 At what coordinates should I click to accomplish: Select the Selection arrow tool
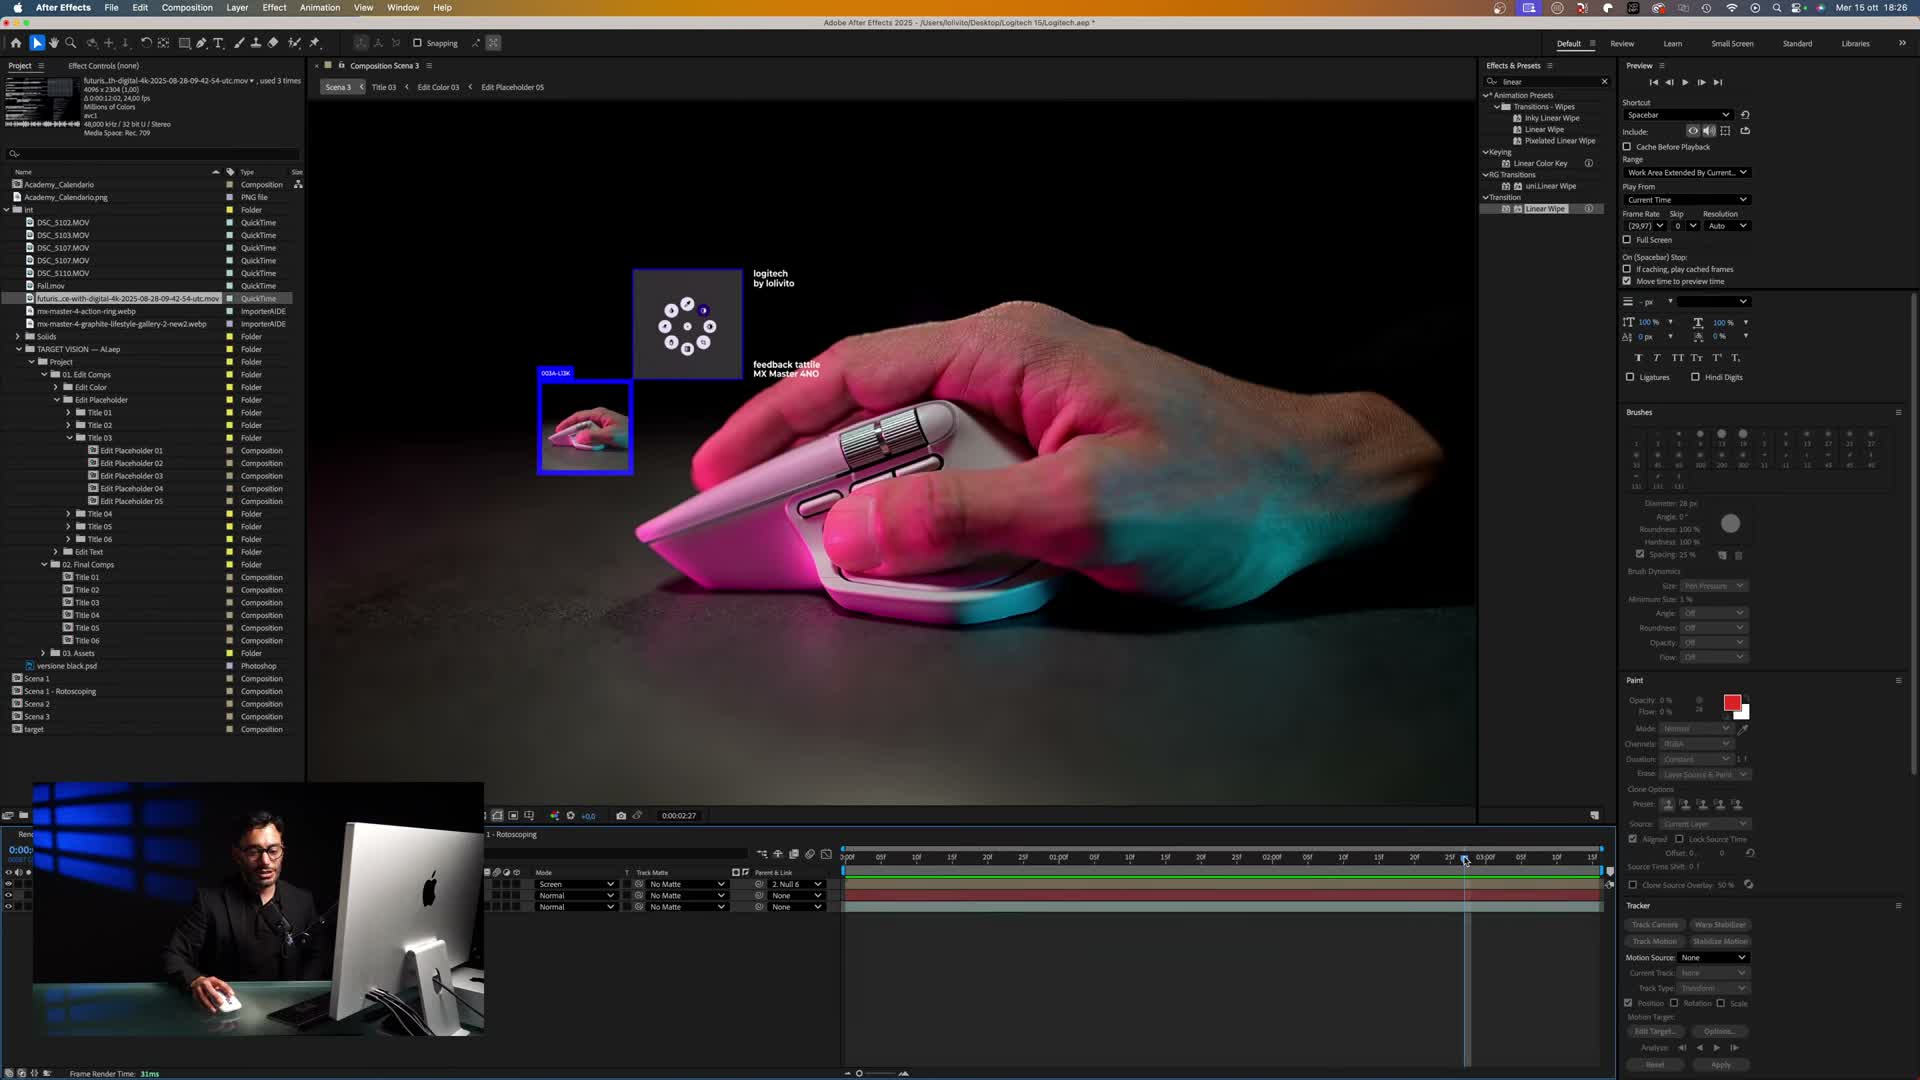[37, 43]
